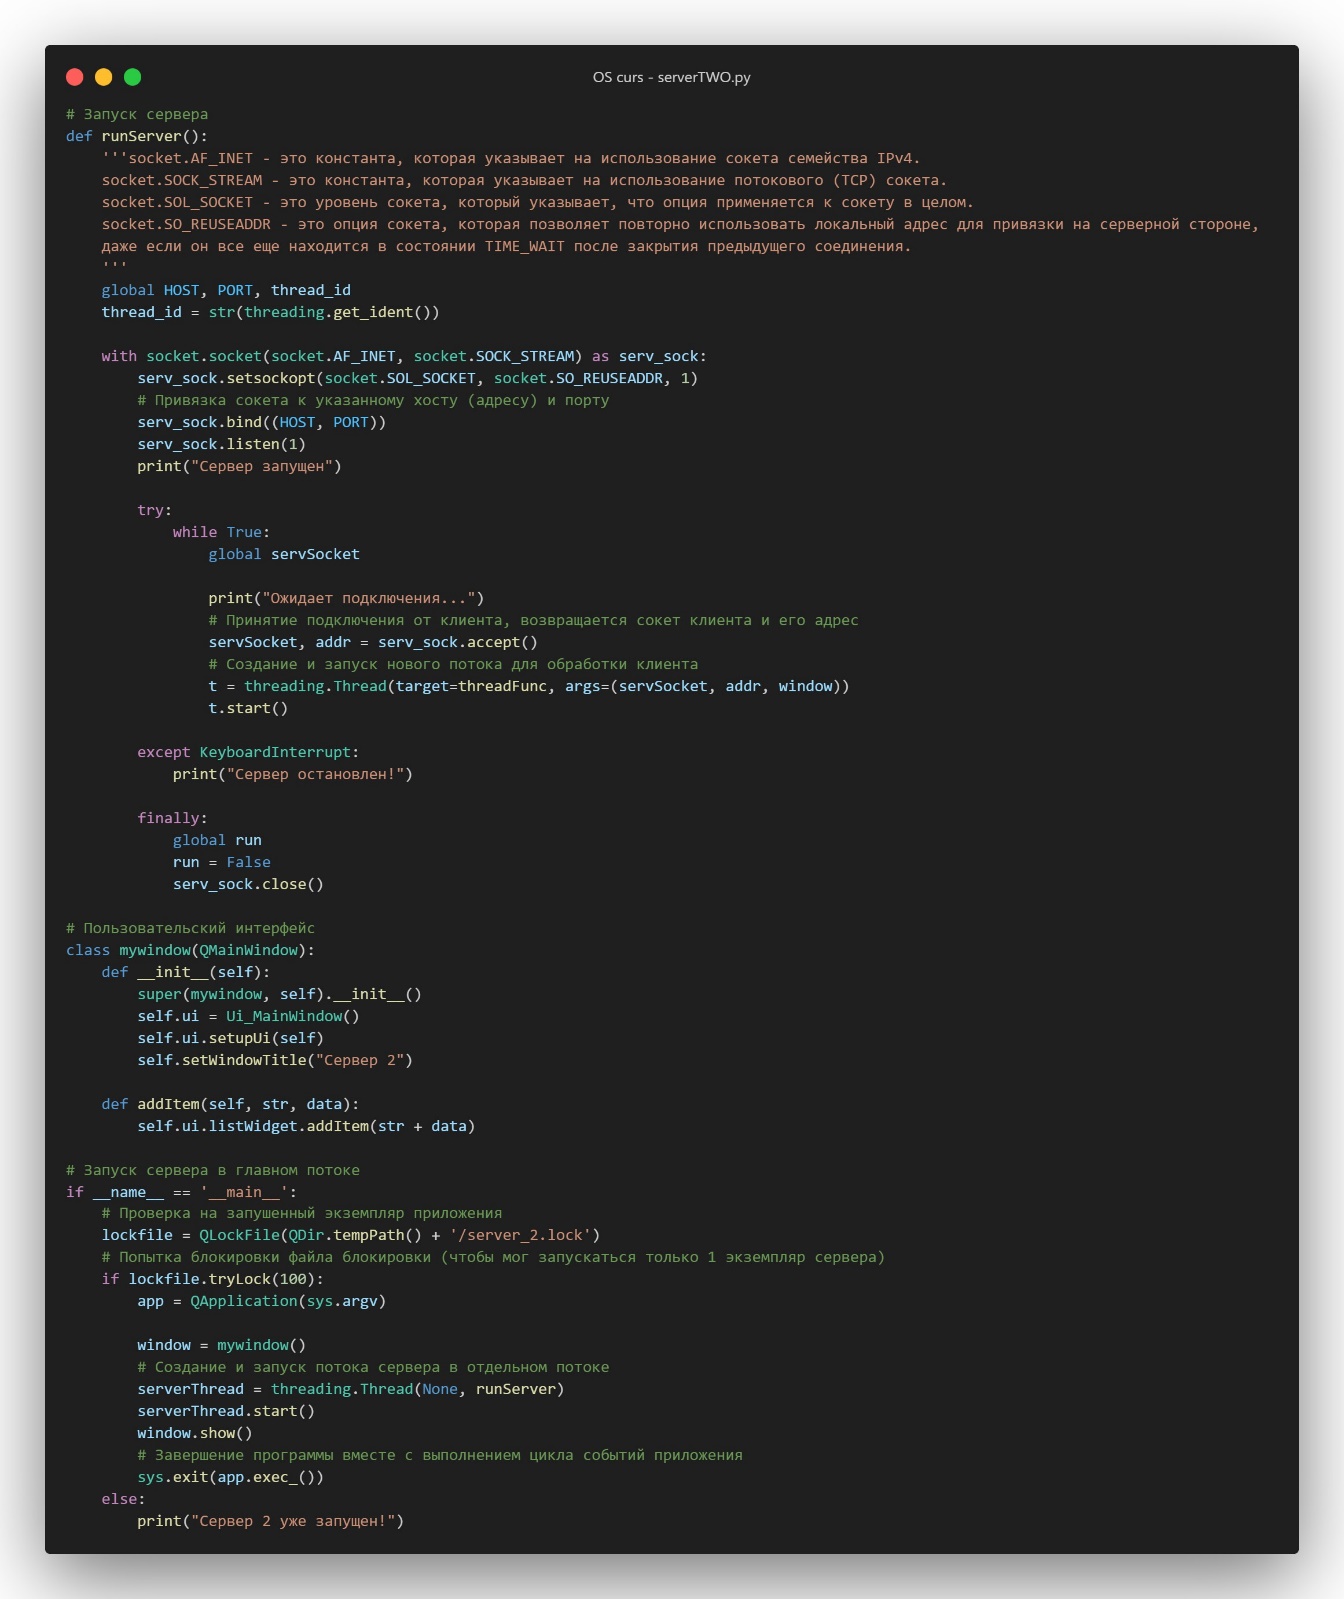Click the 'window.show()' line
This screenshot has width=1344, height=1599.
point(195,1433)
